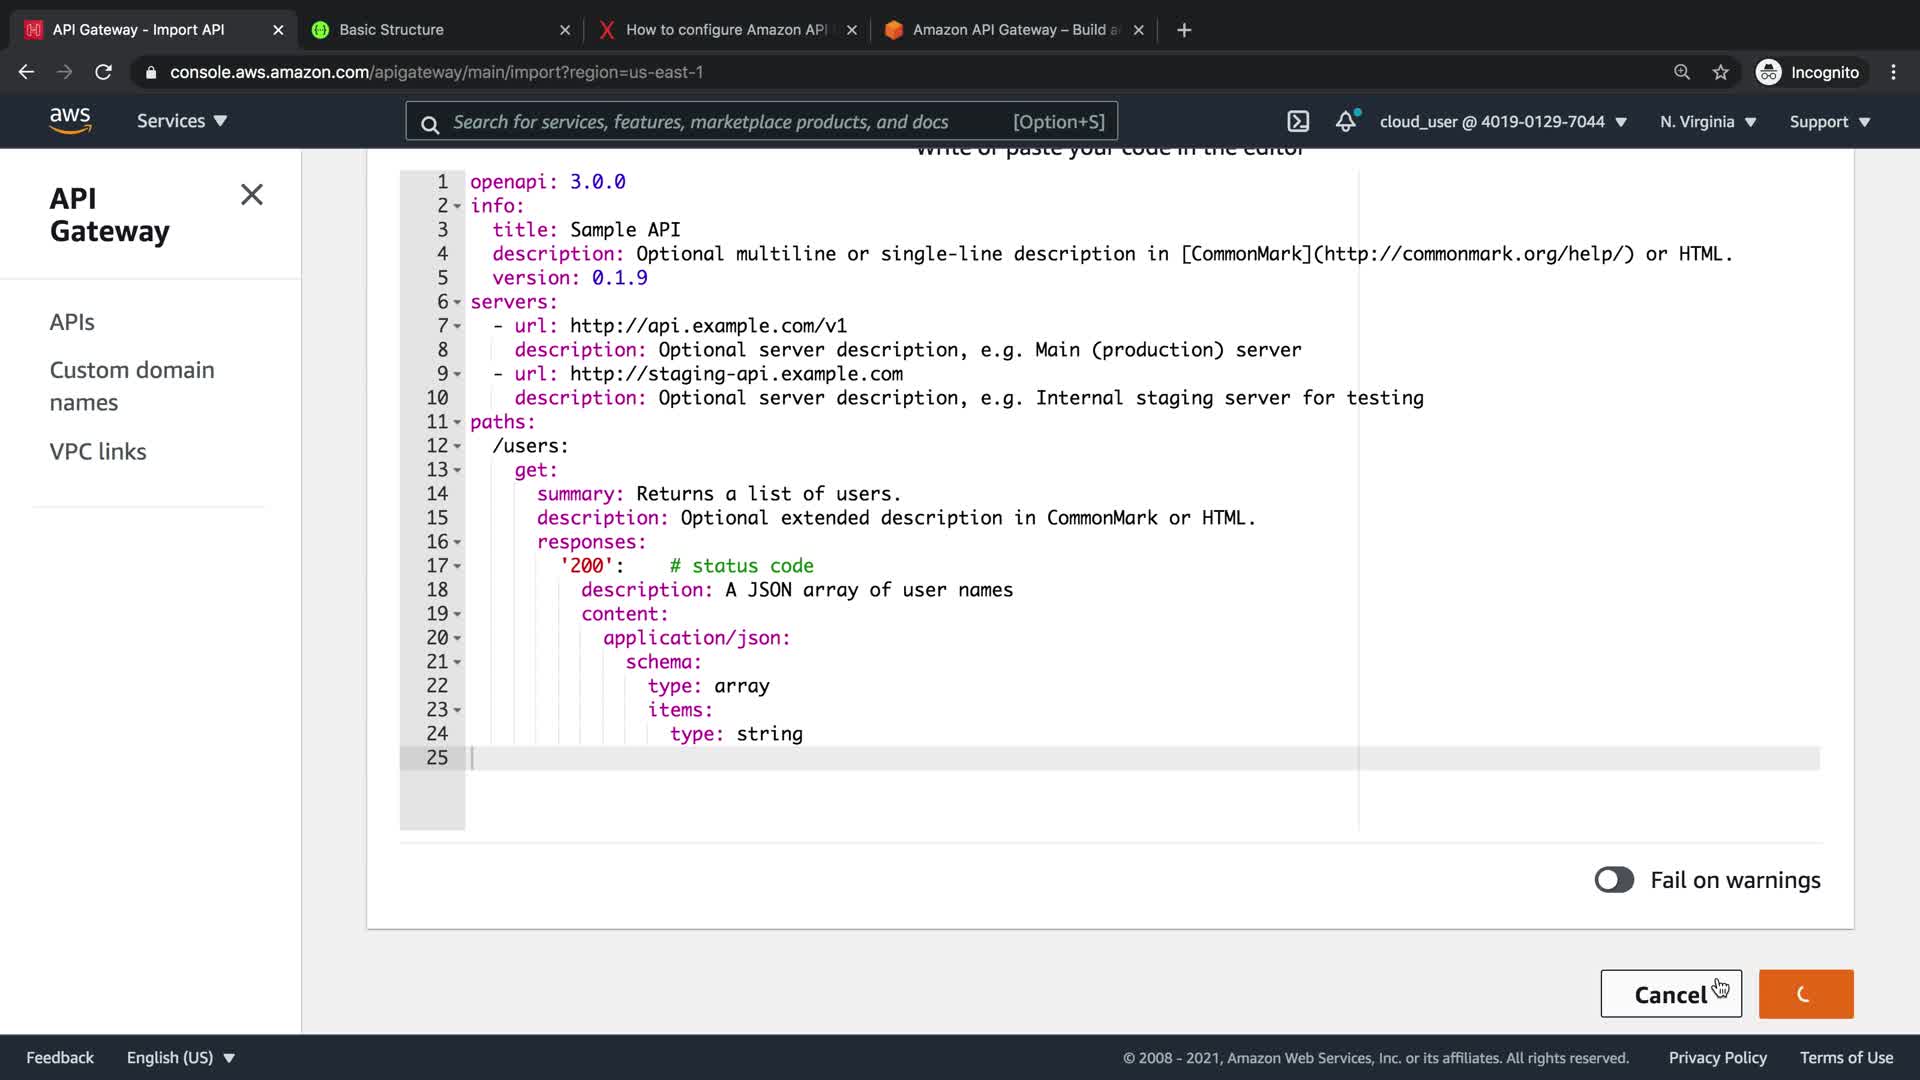Image resolution: width=1920 pixels, height=1080 pixels.
Task: Click the Cancel button
Action: tap(1670, 994)
